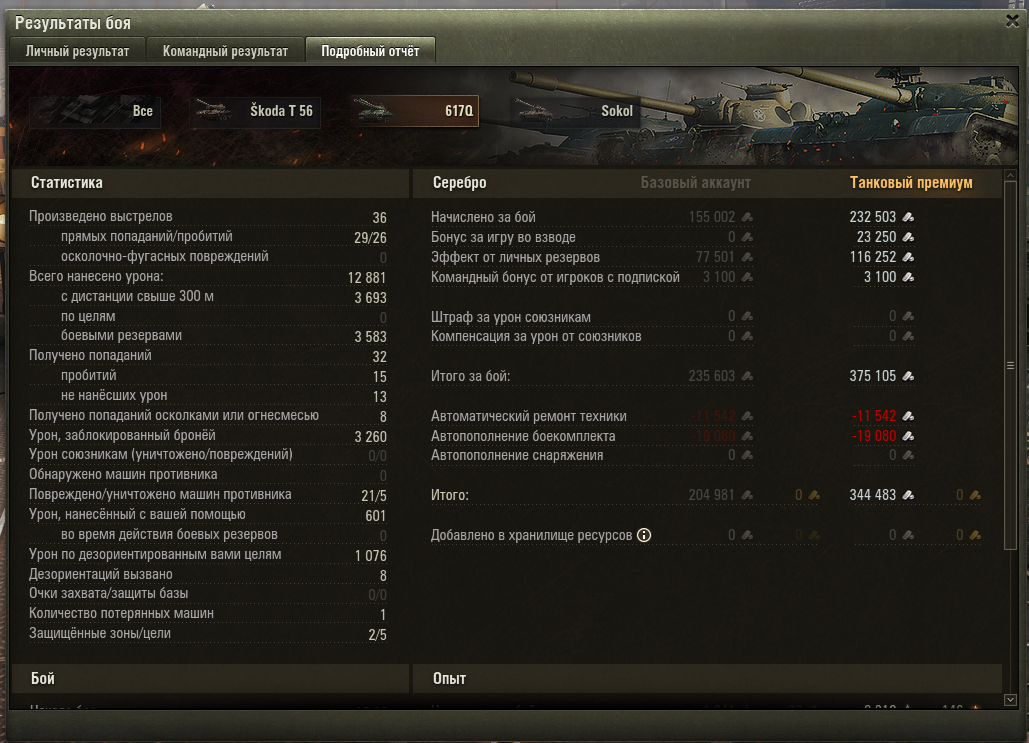Click the Танковый премиум column header
The width and height of the screenshot is (1029, 743).
coord(911,182)
